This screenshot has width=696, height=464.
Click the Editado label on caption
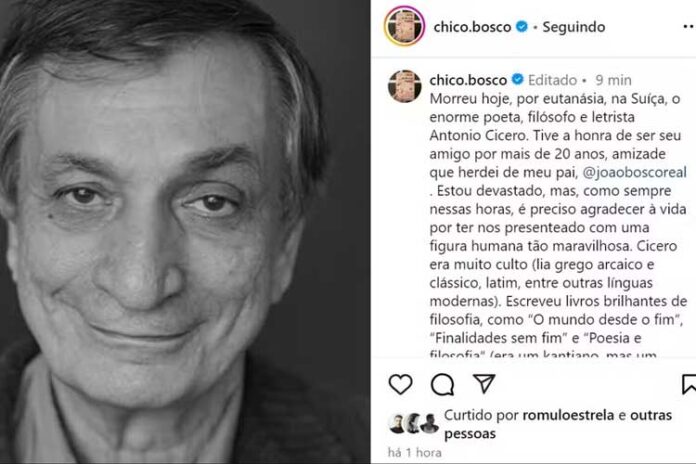point(552,80)
